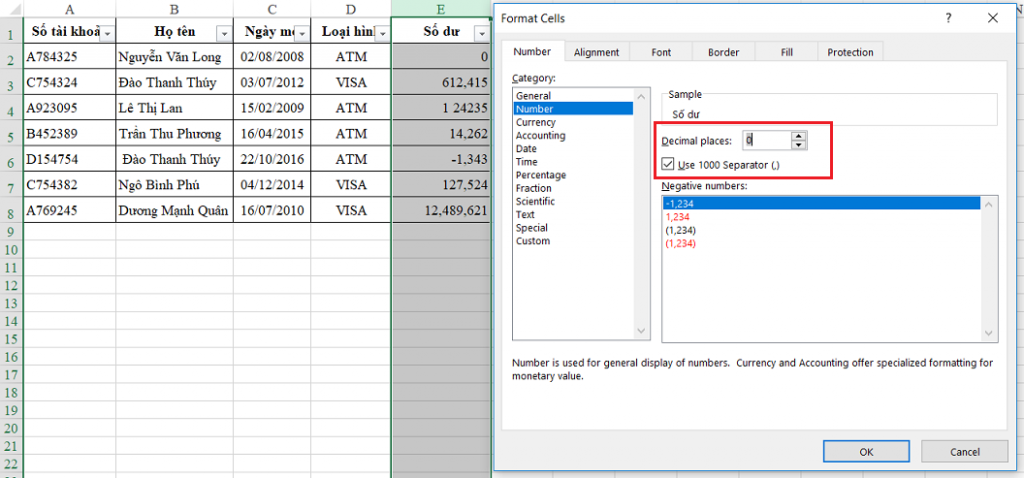Increase Decimal places with the up arrow
The image size is (1024, 478).
tap(798, 136)
